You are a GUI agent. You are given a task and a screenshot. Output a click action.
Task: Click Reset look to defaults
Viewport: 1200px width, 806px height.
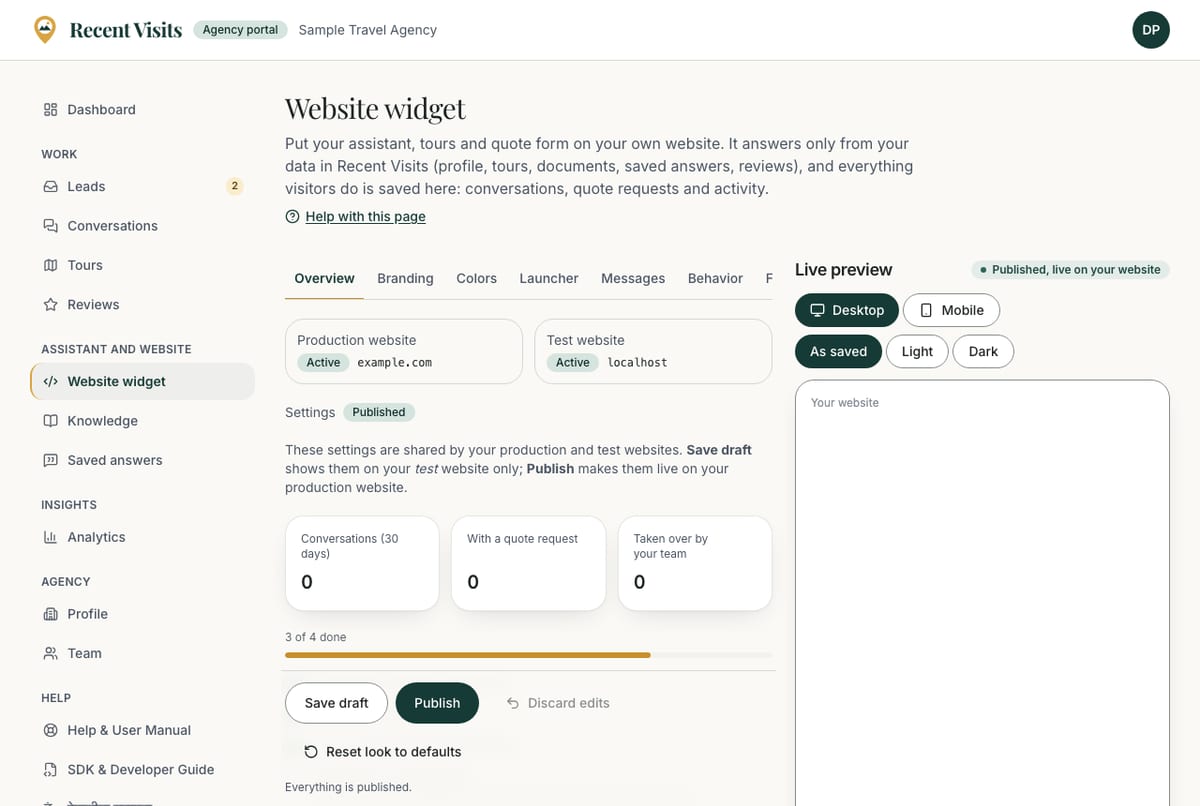click(x=382, y=752)
